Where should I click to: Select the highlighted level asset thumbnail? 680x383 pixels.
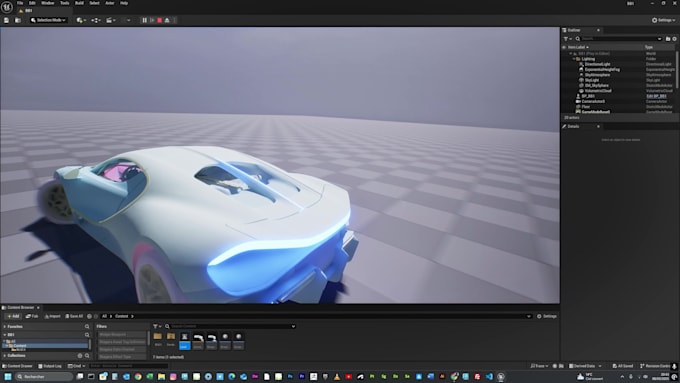[184, 341]
